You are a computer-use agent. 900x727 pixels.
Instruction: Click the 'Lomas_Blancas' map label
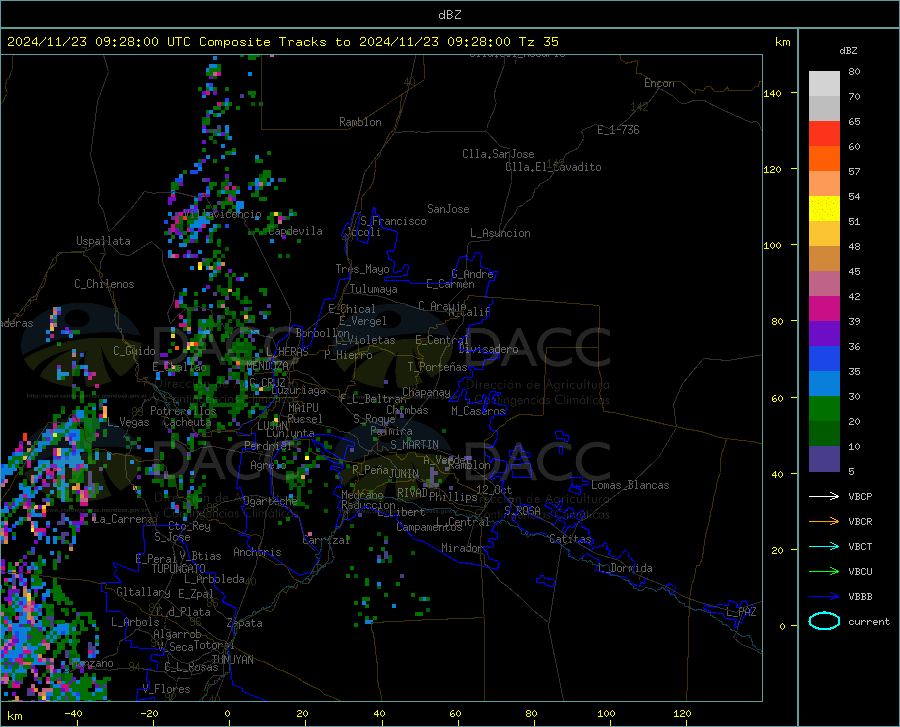click(630, 485)
